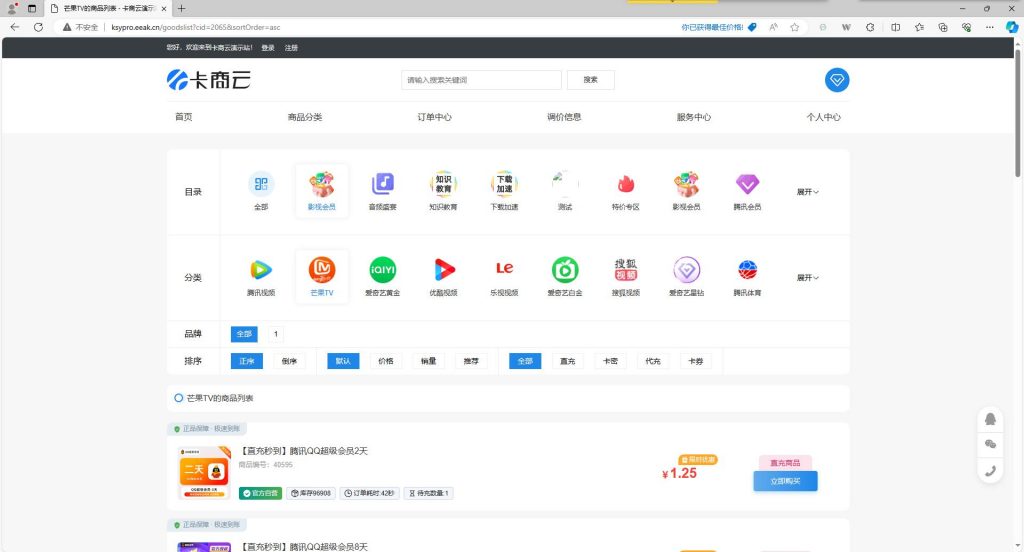
Task: Open the 腾讯QQ超级会员2天 product title
Action: 304,451
